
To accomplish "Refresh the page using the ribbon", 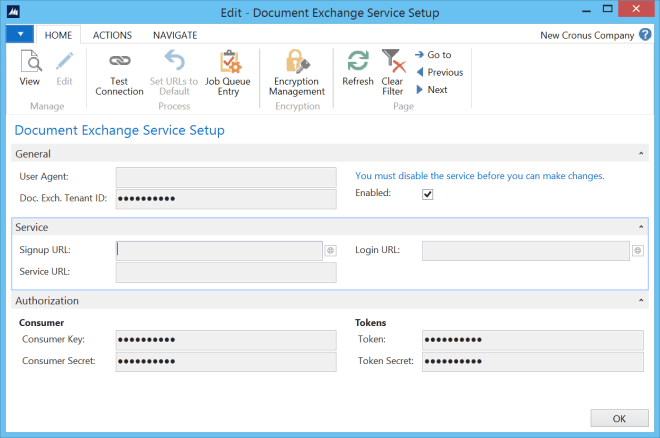I will [358, 68].
